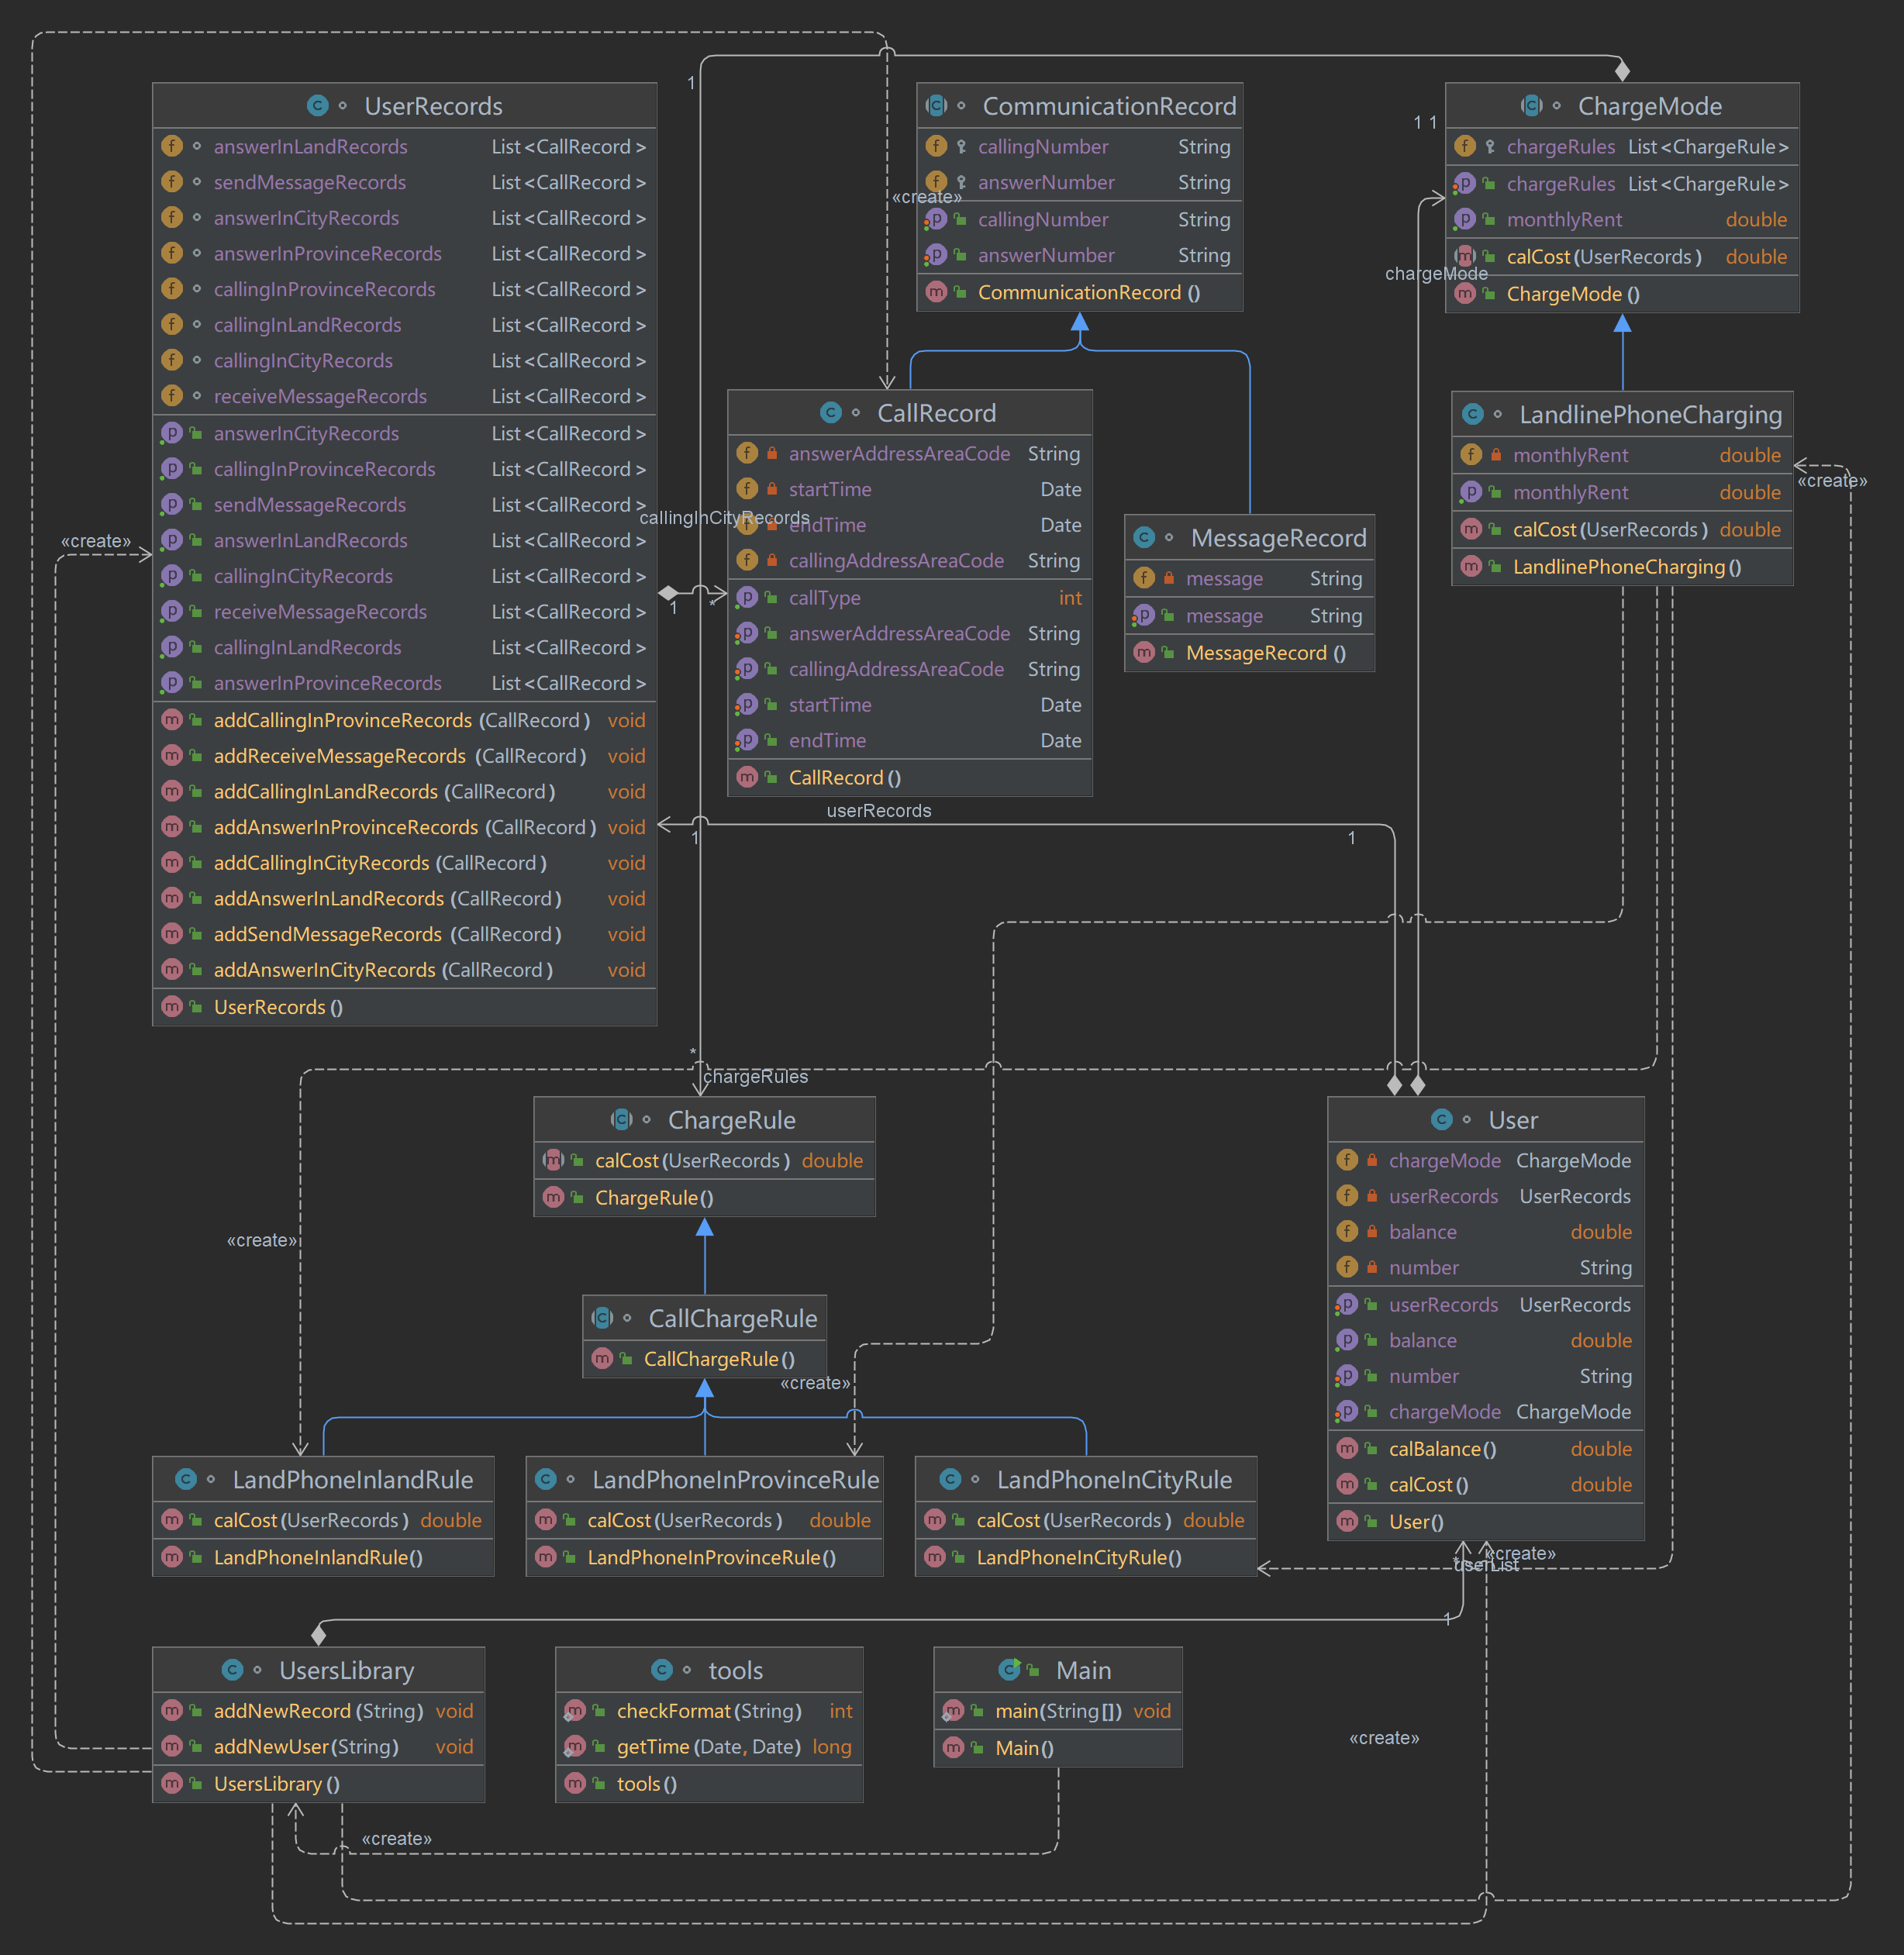Click the field icon beside answerAddressAreaCode
This screenshot has height=1955, width=1904.
747,454
